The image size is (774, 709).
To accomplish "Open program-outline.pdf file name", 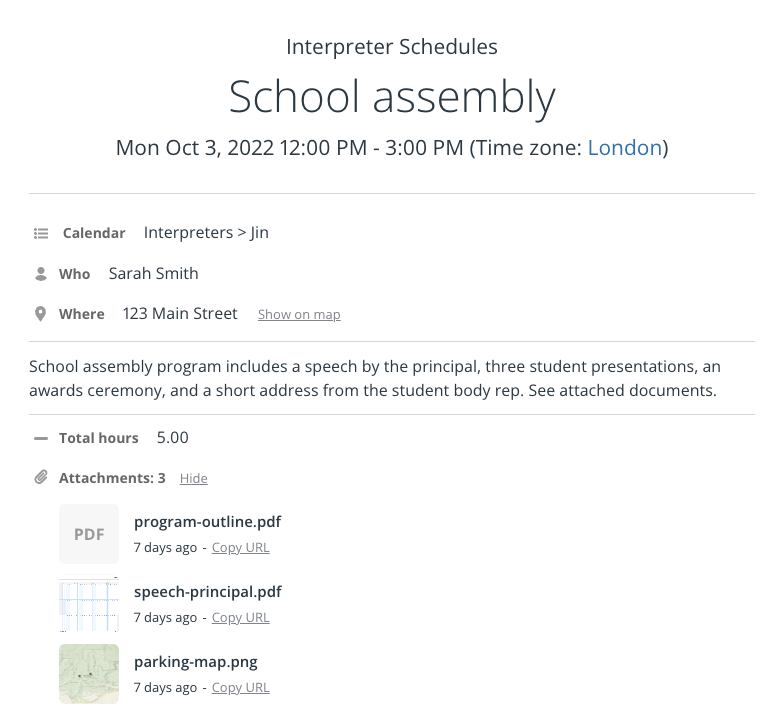I will click(x=207, y=522).
